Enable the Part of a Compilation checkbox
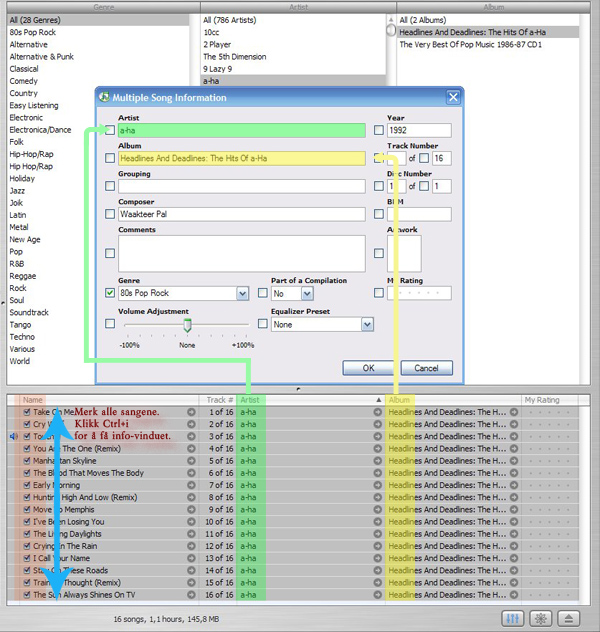600x632 pixels. click(x=263, y=293)
